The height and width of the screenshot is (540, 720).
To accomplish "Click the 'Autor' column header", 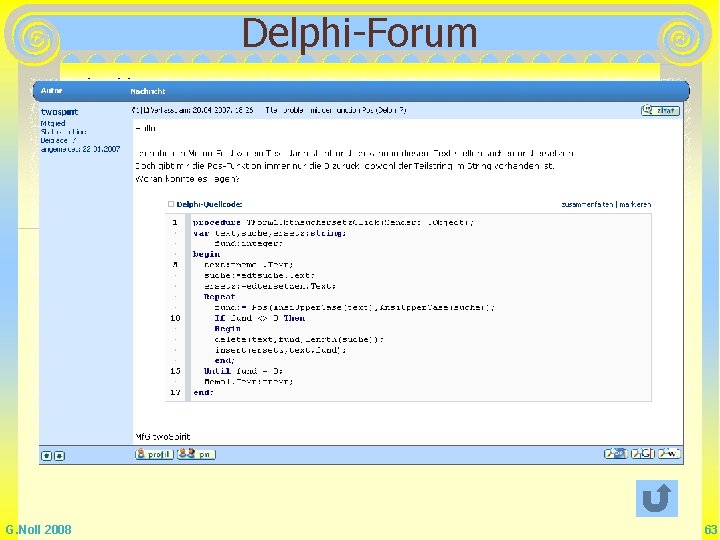I will (x=51, y=91).
